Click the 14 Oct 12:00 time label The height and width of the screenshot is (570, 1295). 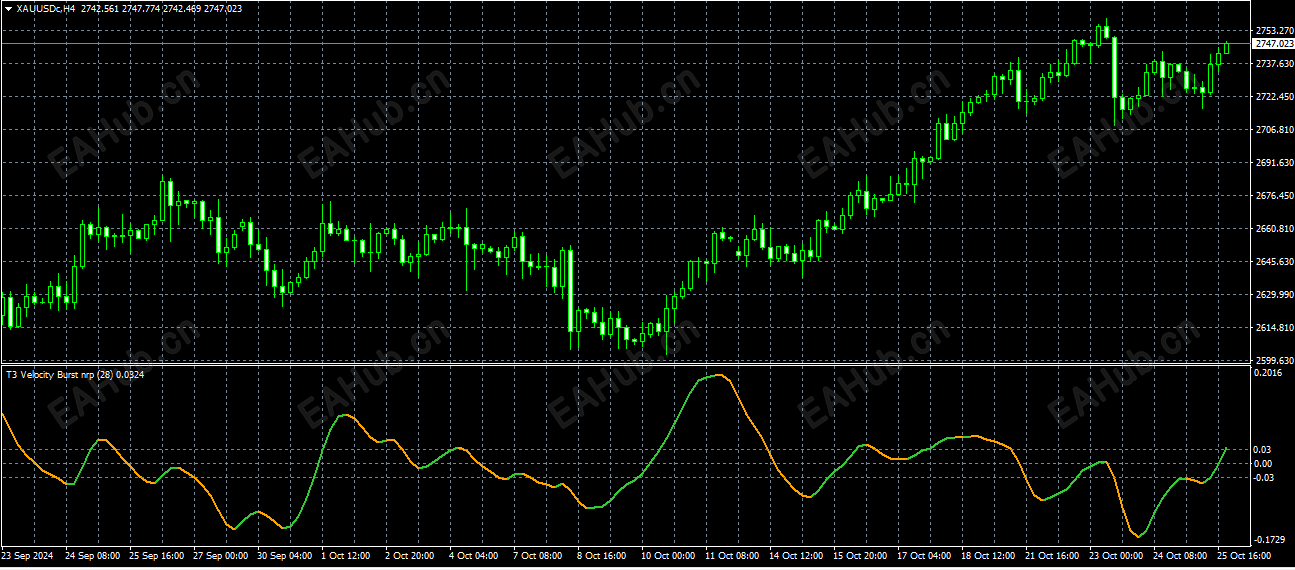[x=796, y=555]
